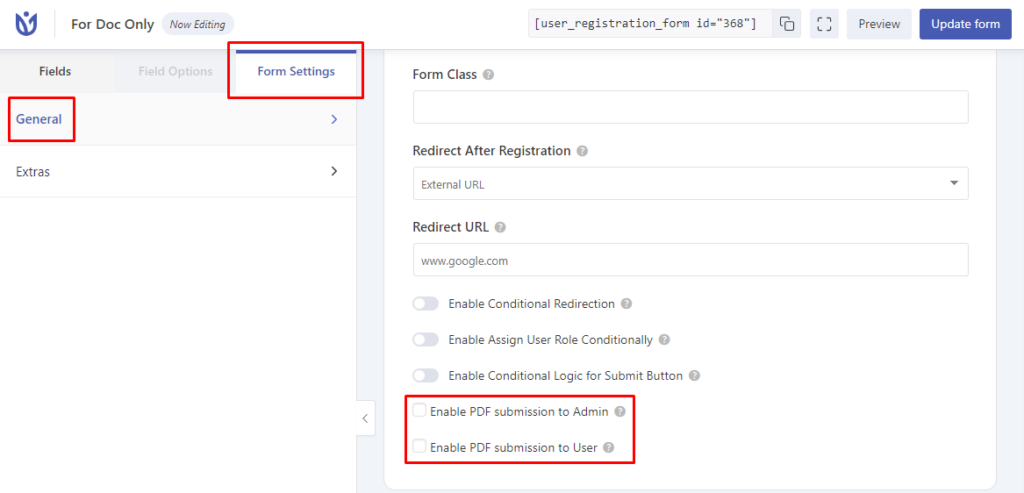Click help icon beside Redirect After Registration
Screen dimensions: 1024x493
tap(582, 151)
